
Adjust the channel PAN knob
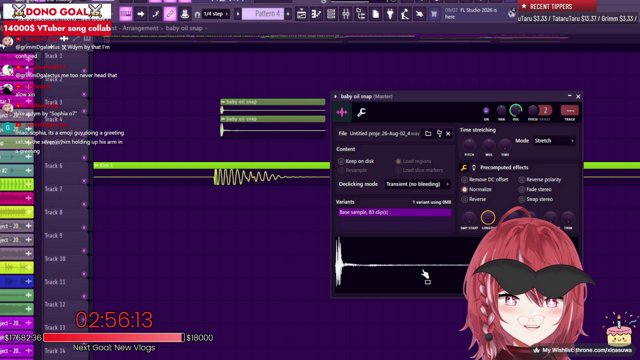click(x=501, y=110)
